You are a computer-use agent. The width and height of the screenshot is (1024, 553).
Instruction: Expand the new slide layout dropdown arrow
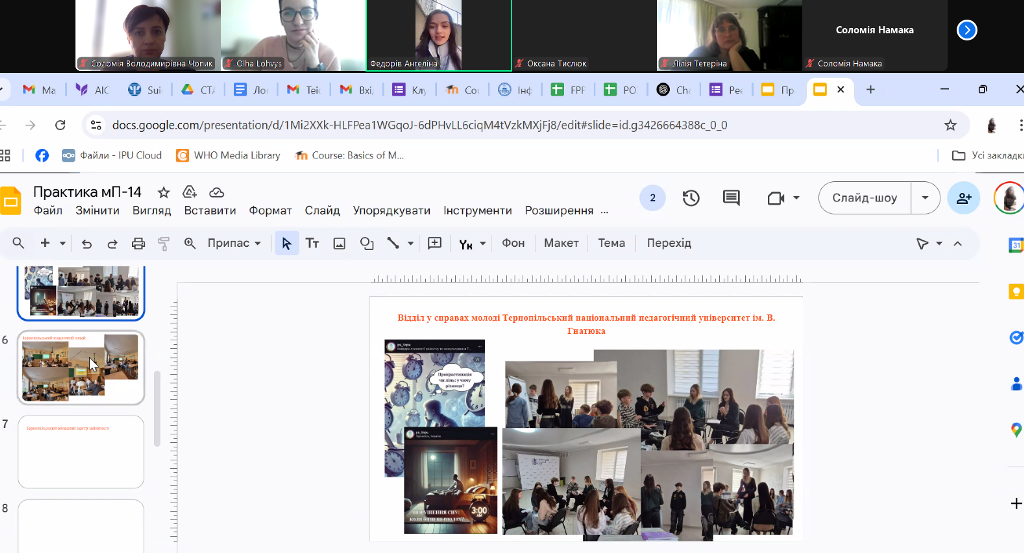click(x=63, y=243)
